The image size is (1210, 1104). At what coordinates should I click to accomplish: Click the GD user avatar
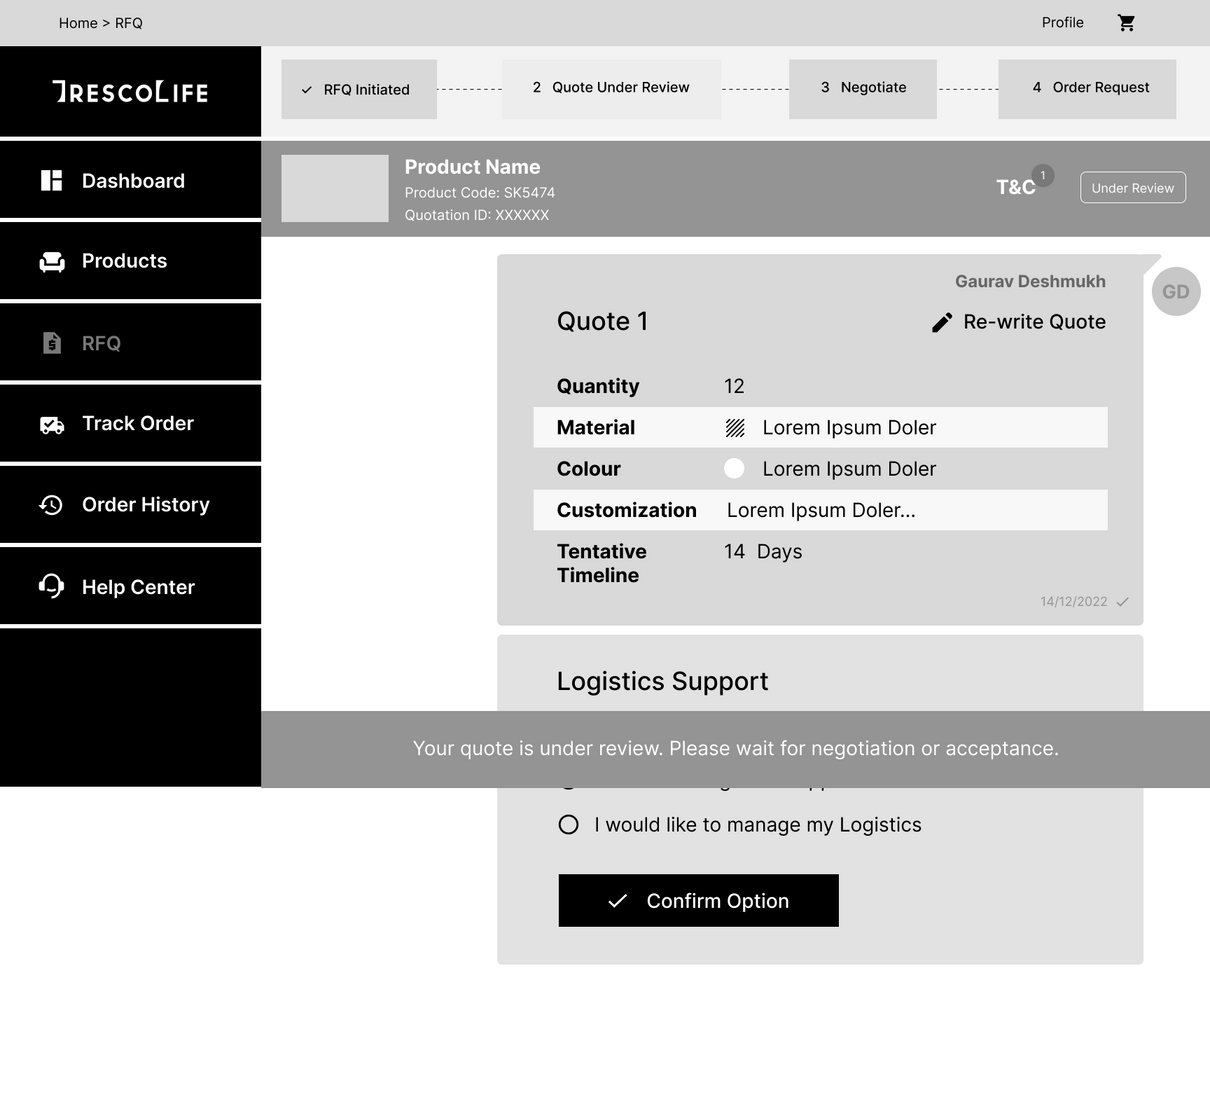1176,292
